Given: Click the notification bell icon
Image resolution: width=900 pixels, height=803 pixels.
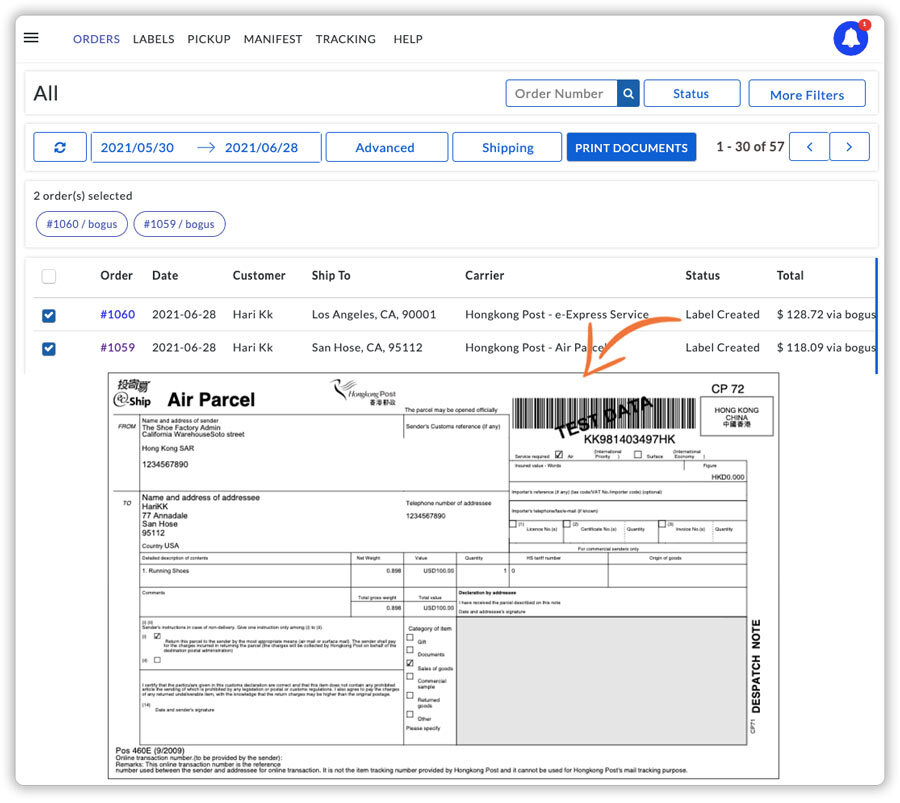Looking at the screenshot, I should 851,39.
